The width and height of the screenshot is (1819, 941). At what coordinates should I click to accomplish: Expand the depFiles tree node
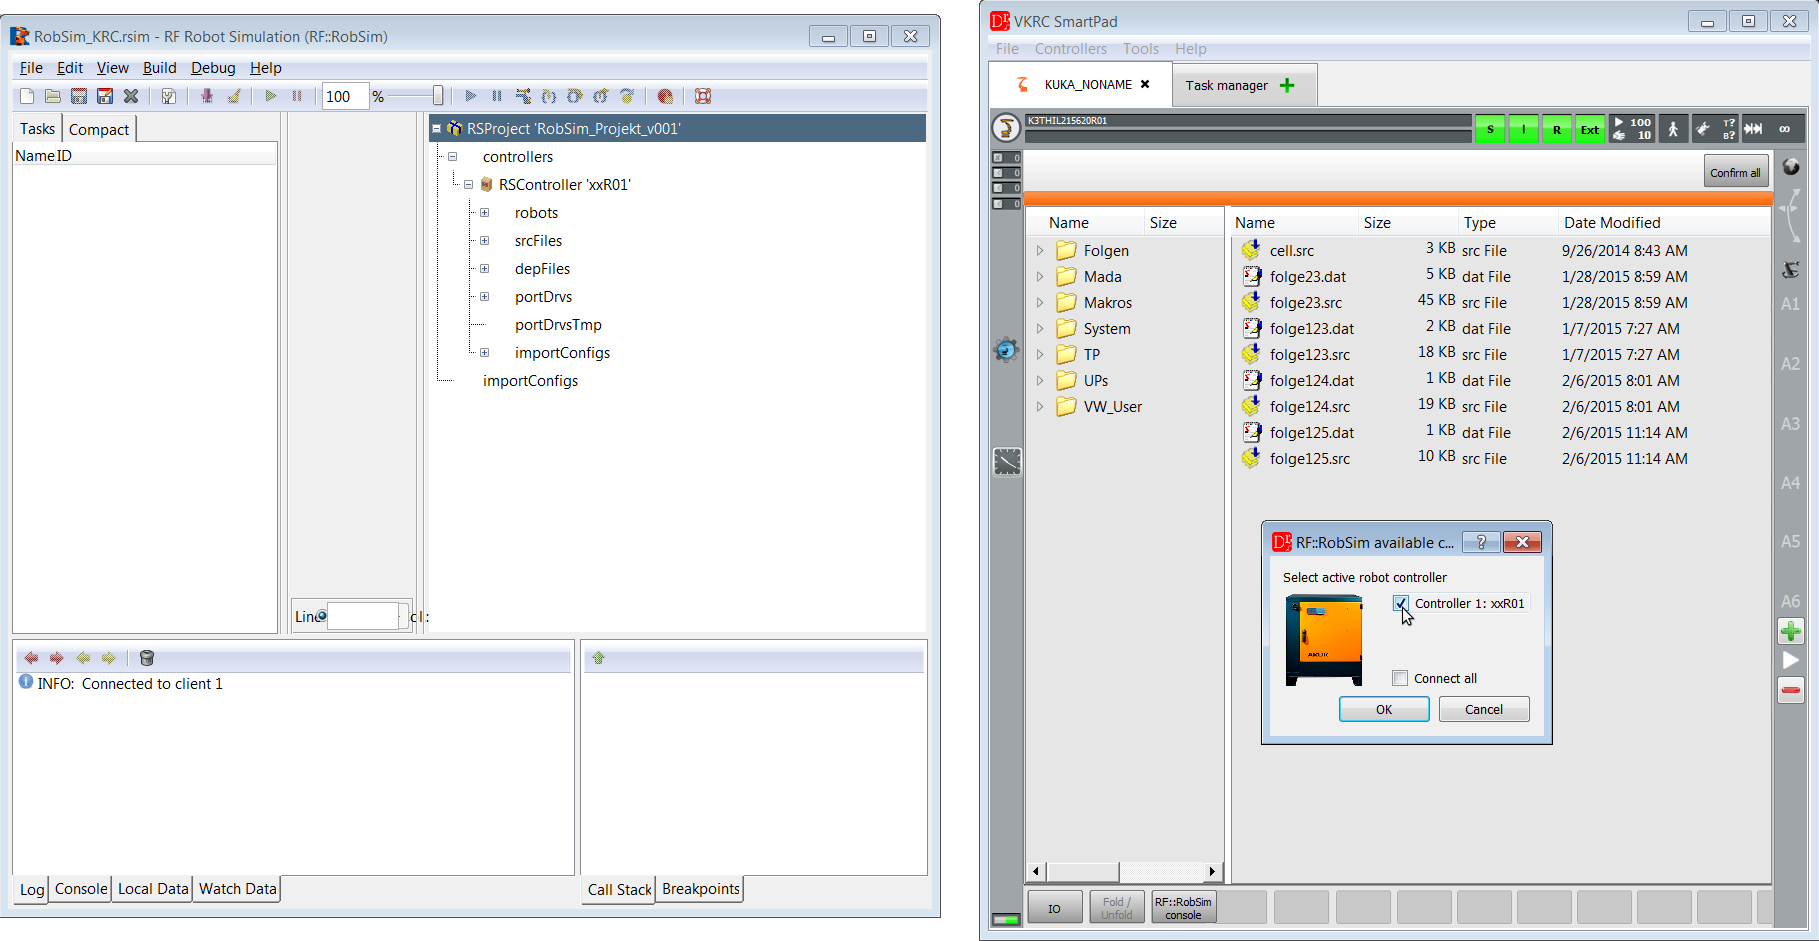(485, 269)
